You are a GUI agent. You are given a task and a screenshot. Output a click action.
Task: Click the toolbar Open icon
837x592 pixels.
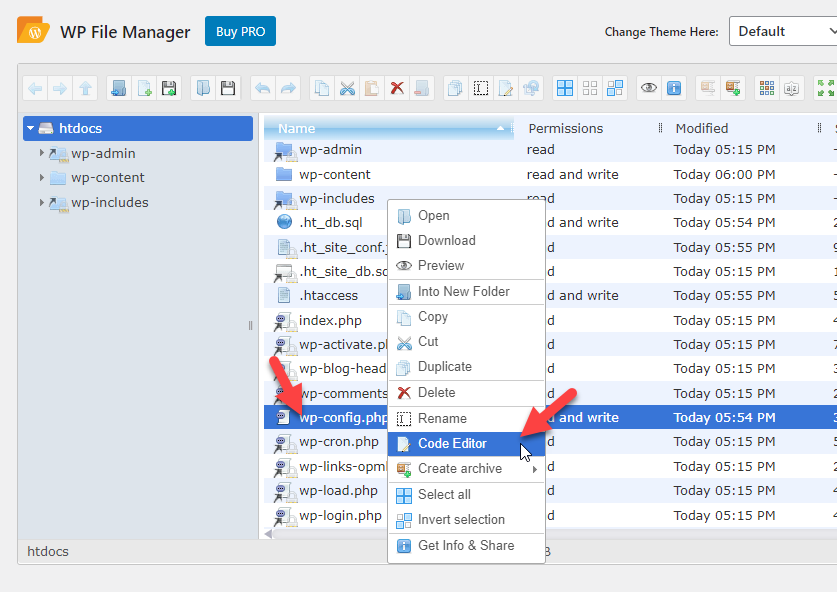(x=203, y=88)
